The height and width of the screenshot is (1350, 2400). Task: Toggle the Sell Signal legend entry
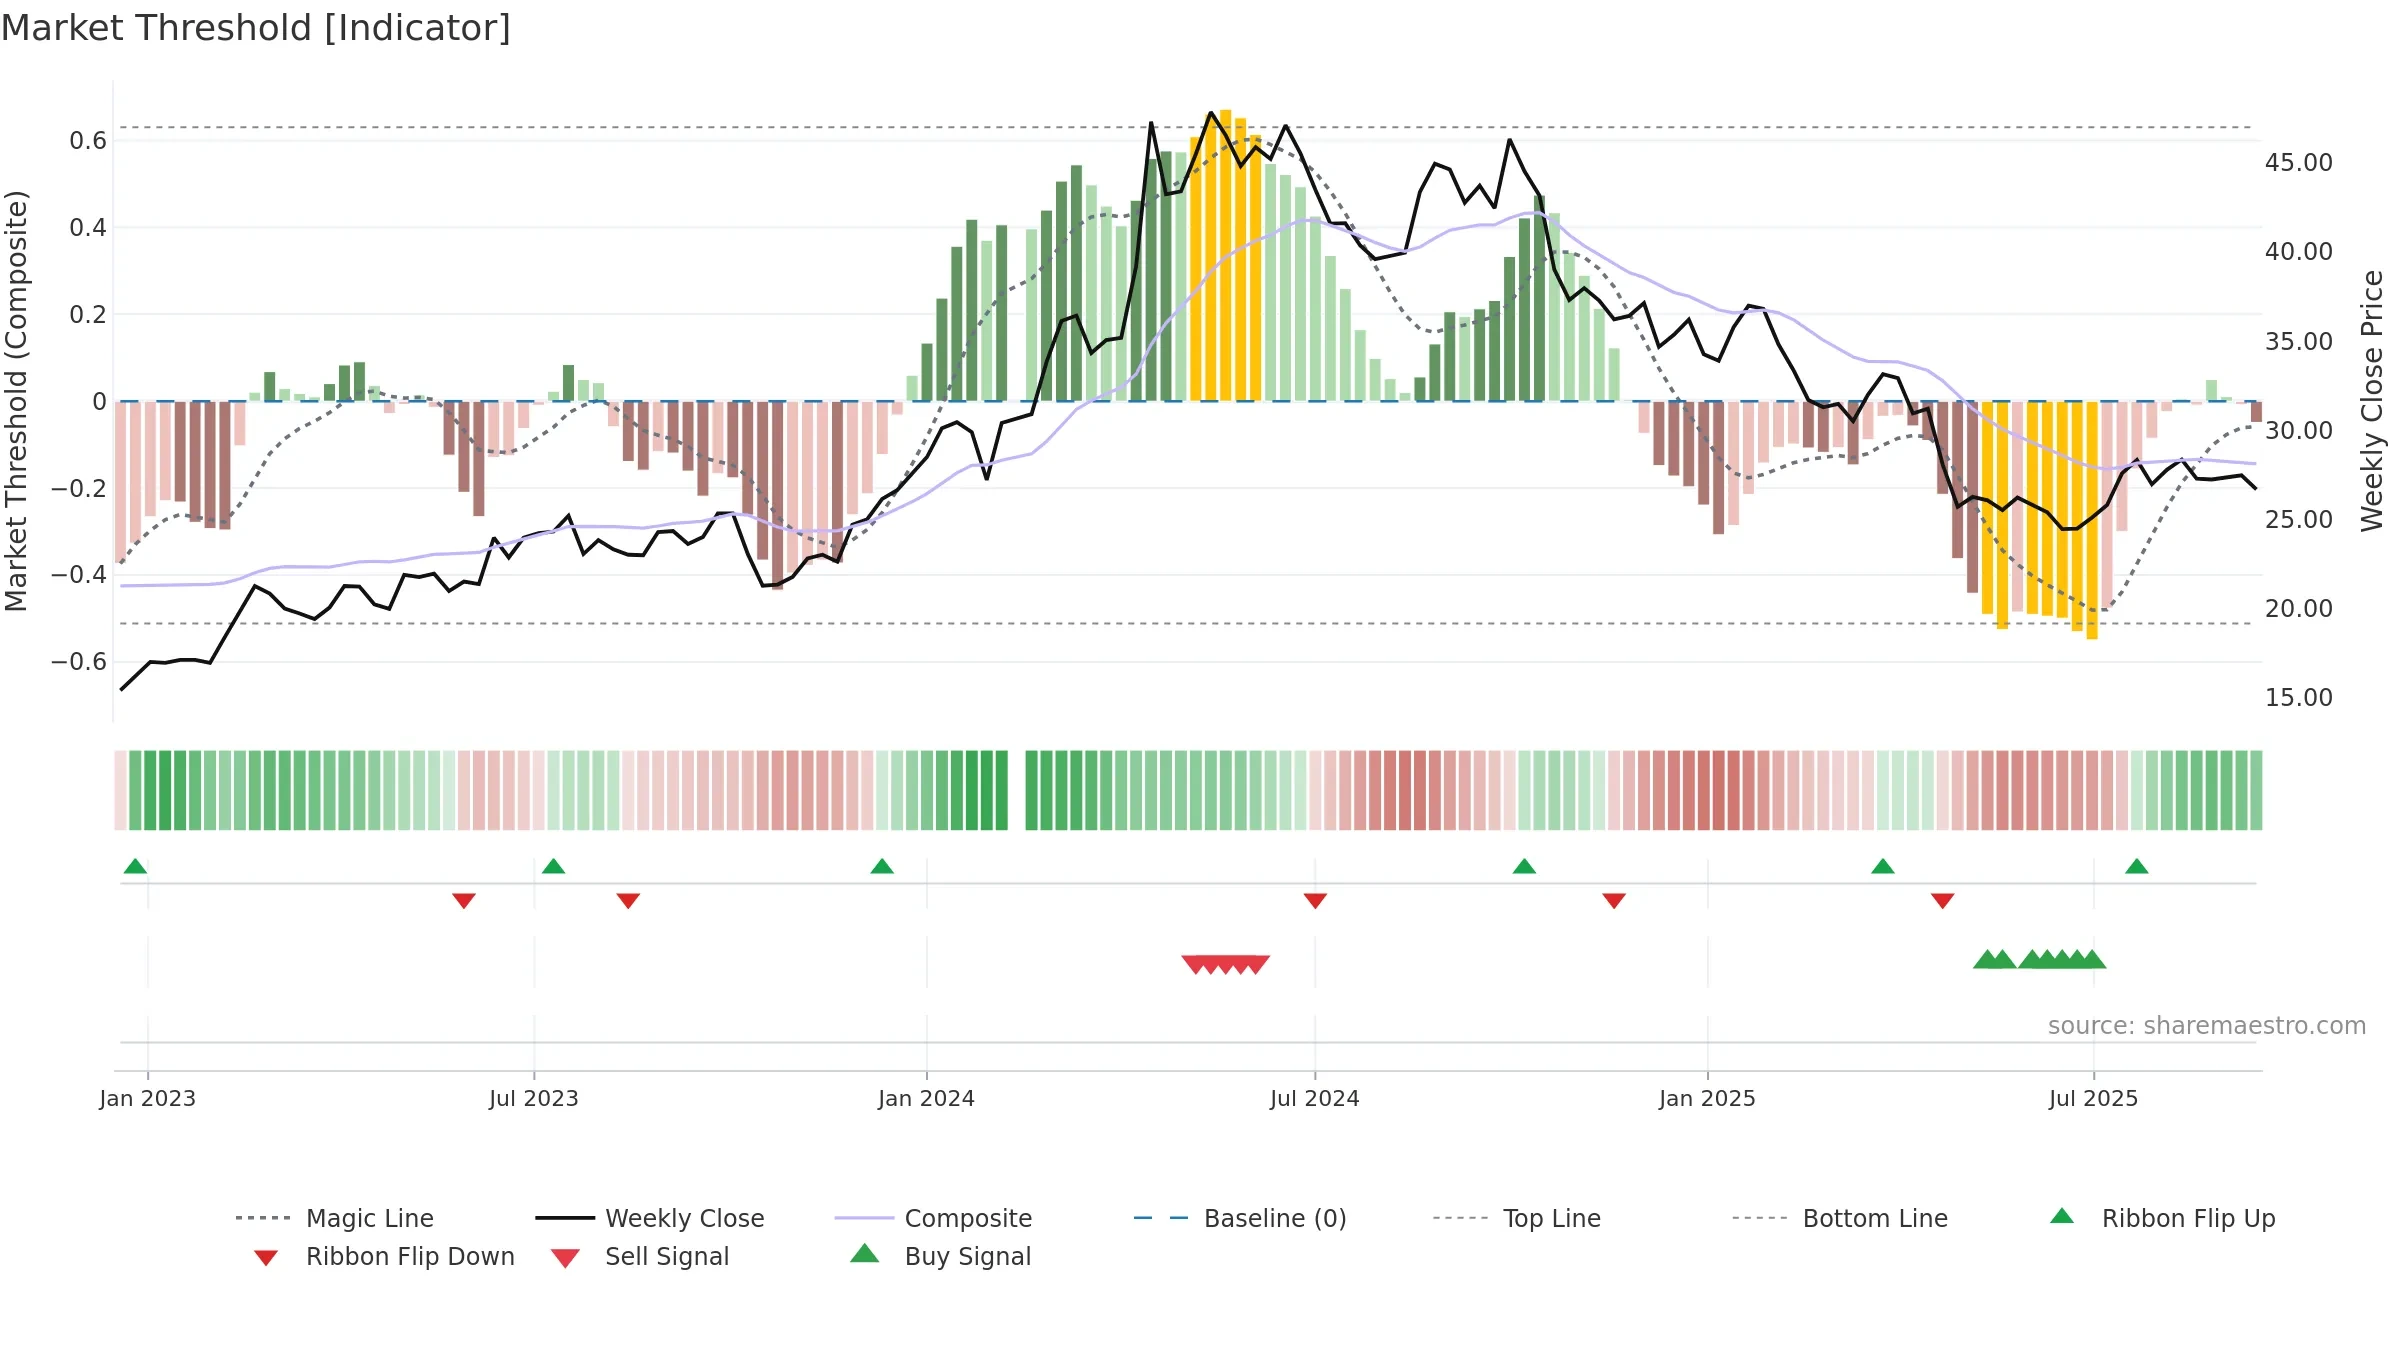[640, 1256]
